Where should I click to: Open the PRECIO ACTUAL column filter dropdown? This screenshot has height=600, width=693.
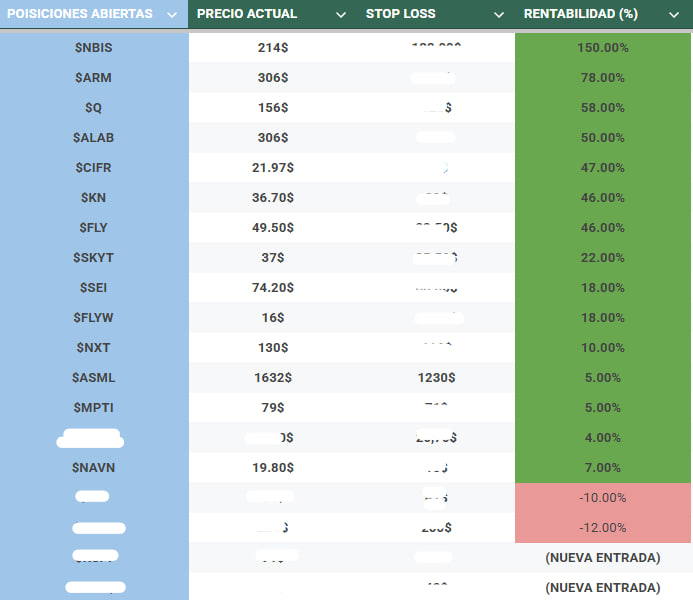[x=341, y=15]
